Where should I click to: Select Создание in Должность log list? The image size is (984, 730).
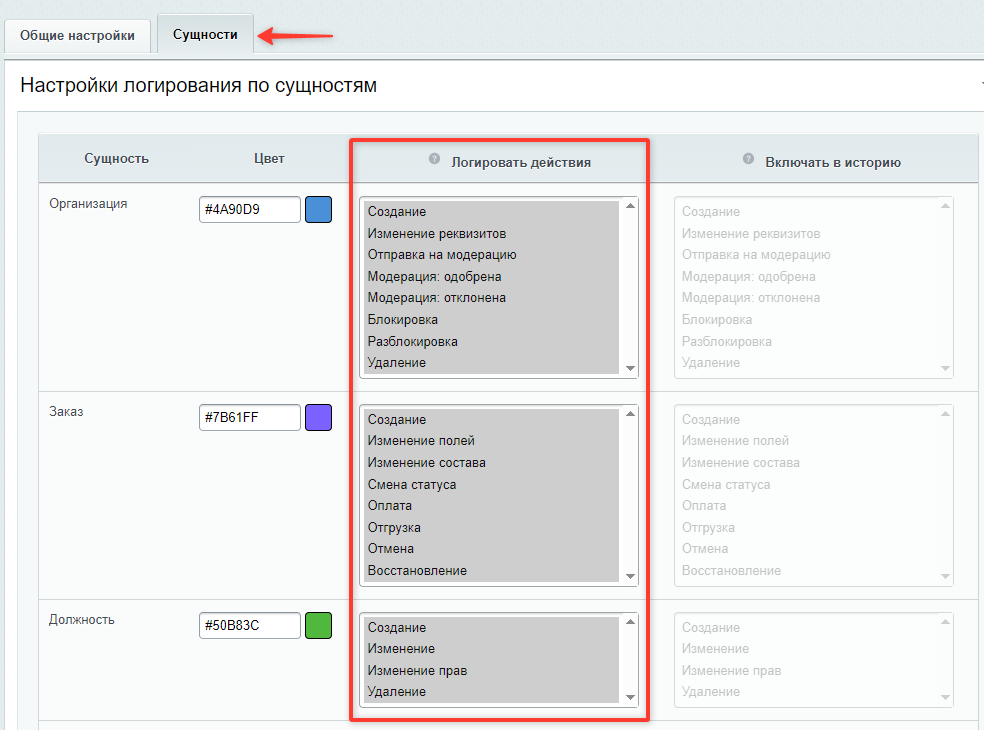pos(491,627)
